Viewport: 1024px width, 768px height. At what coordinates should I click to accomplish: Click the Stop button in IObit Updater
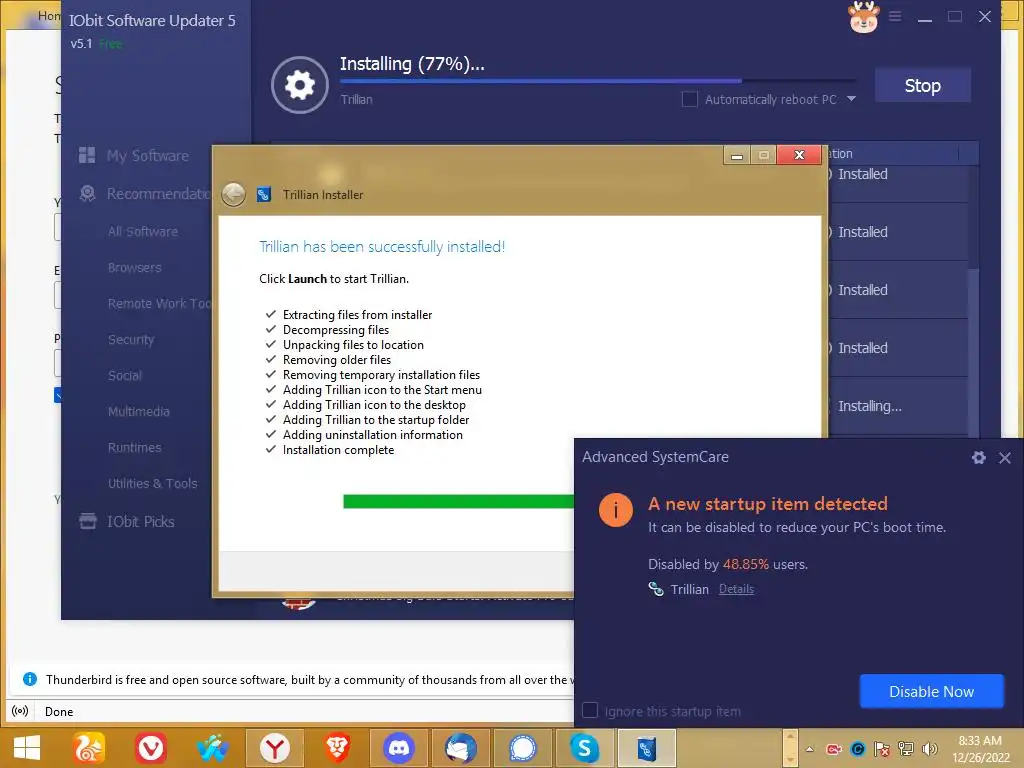pos(922,86)
